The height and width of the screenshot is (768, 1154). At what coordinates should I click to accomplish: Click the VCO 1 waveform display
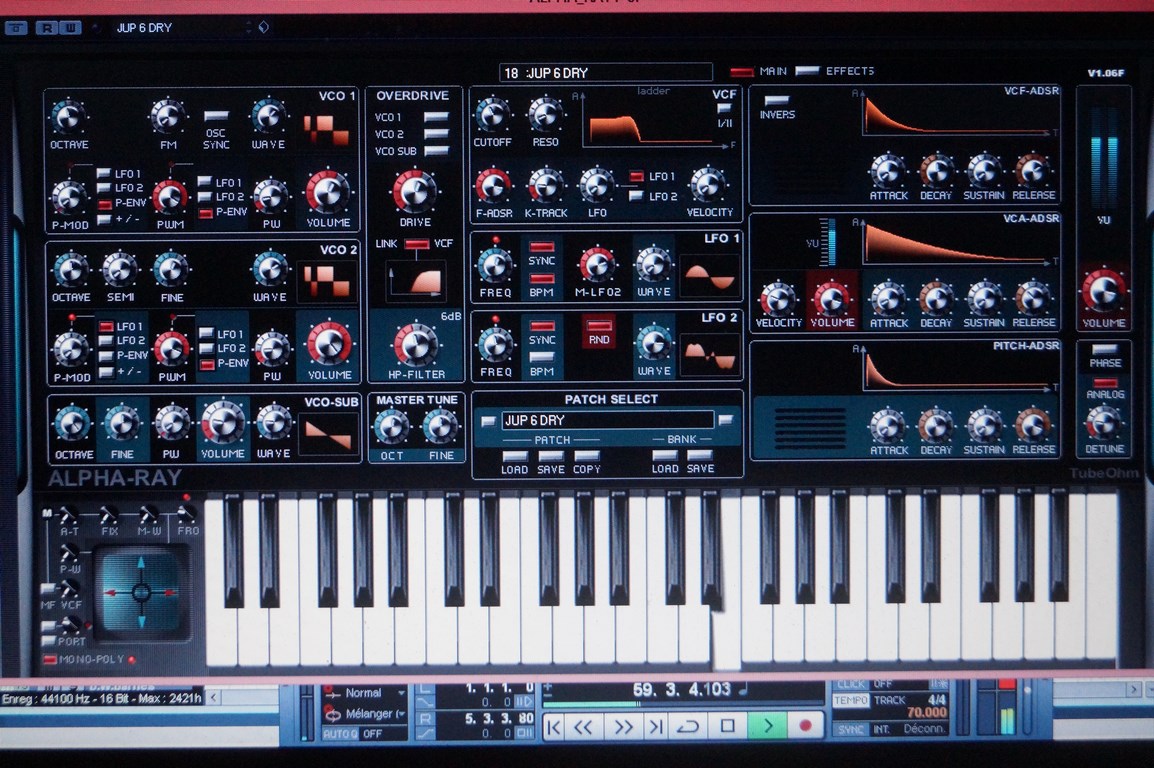(326, 130)
